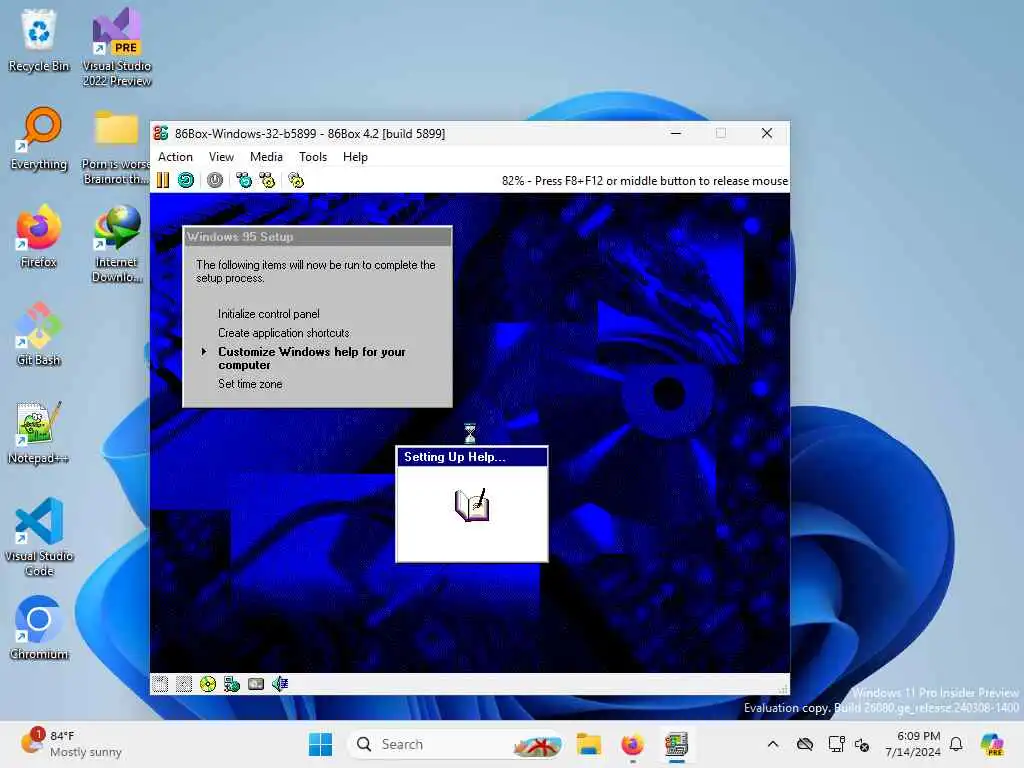Click second floppy drive status bar icon
This screenshot has width=1024, height=768.
point(184,684)
